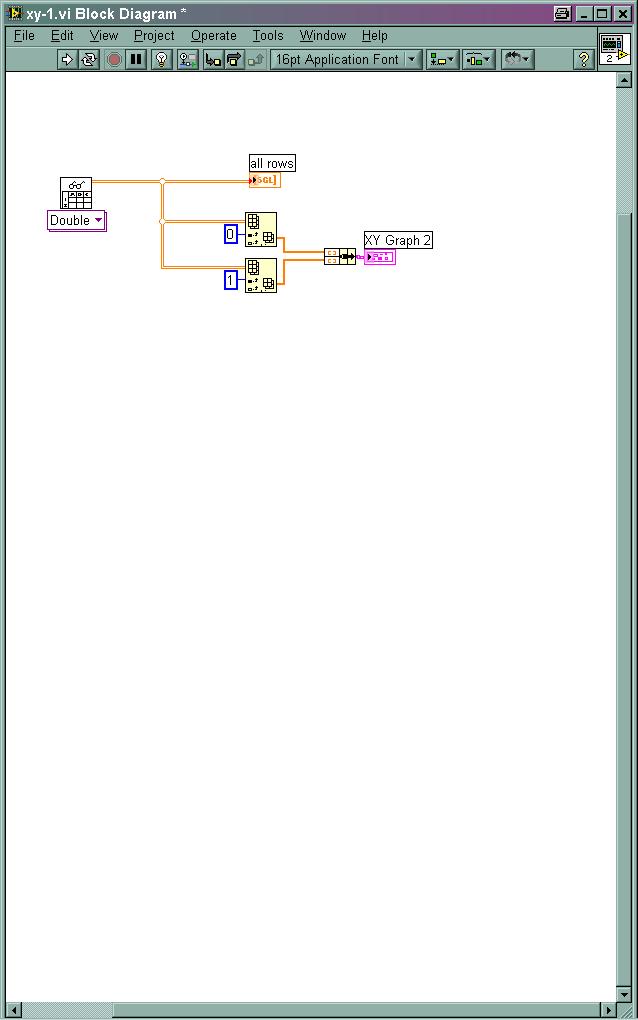Click the print icon in title bar
The image size is (638, 1020).
click(563, 13)
